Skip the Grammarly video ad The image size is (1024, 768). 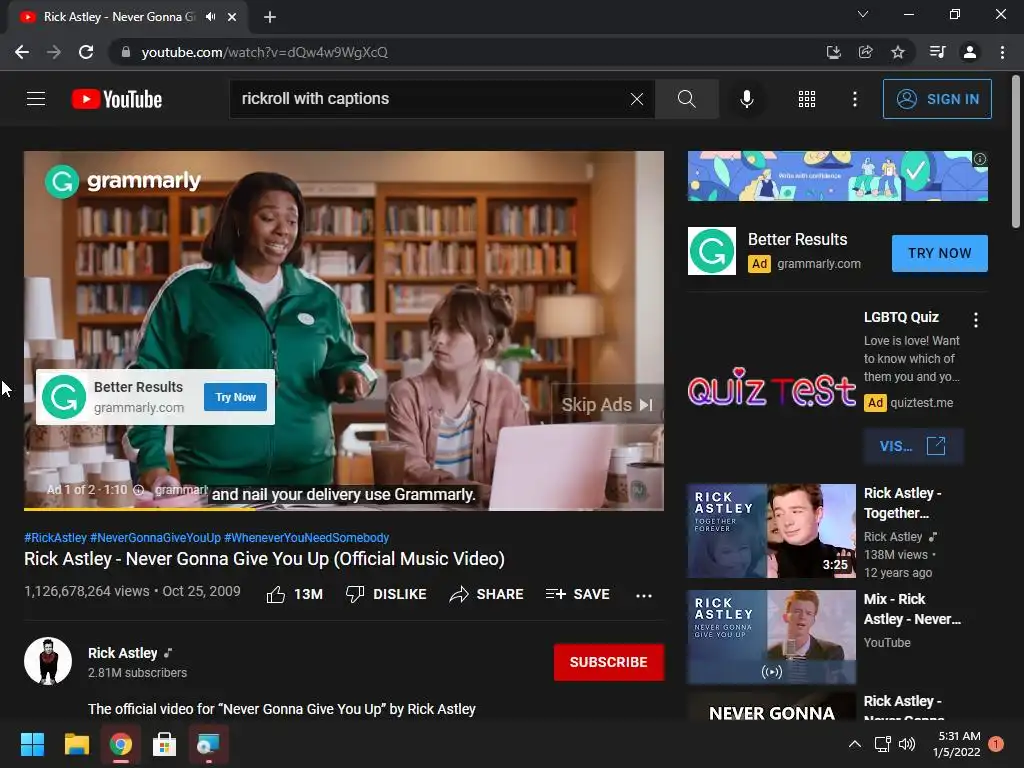(x=607, y=405)
